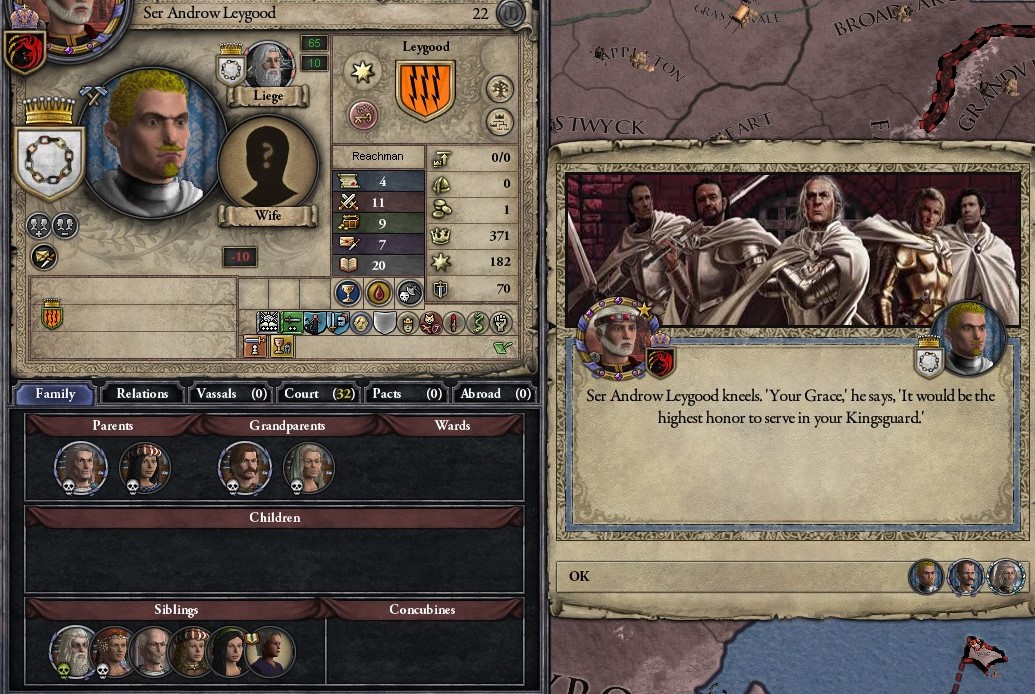Click the crown realm tree icon
This screenshot has height=694, width=1035.
click(x=500, y=121)
